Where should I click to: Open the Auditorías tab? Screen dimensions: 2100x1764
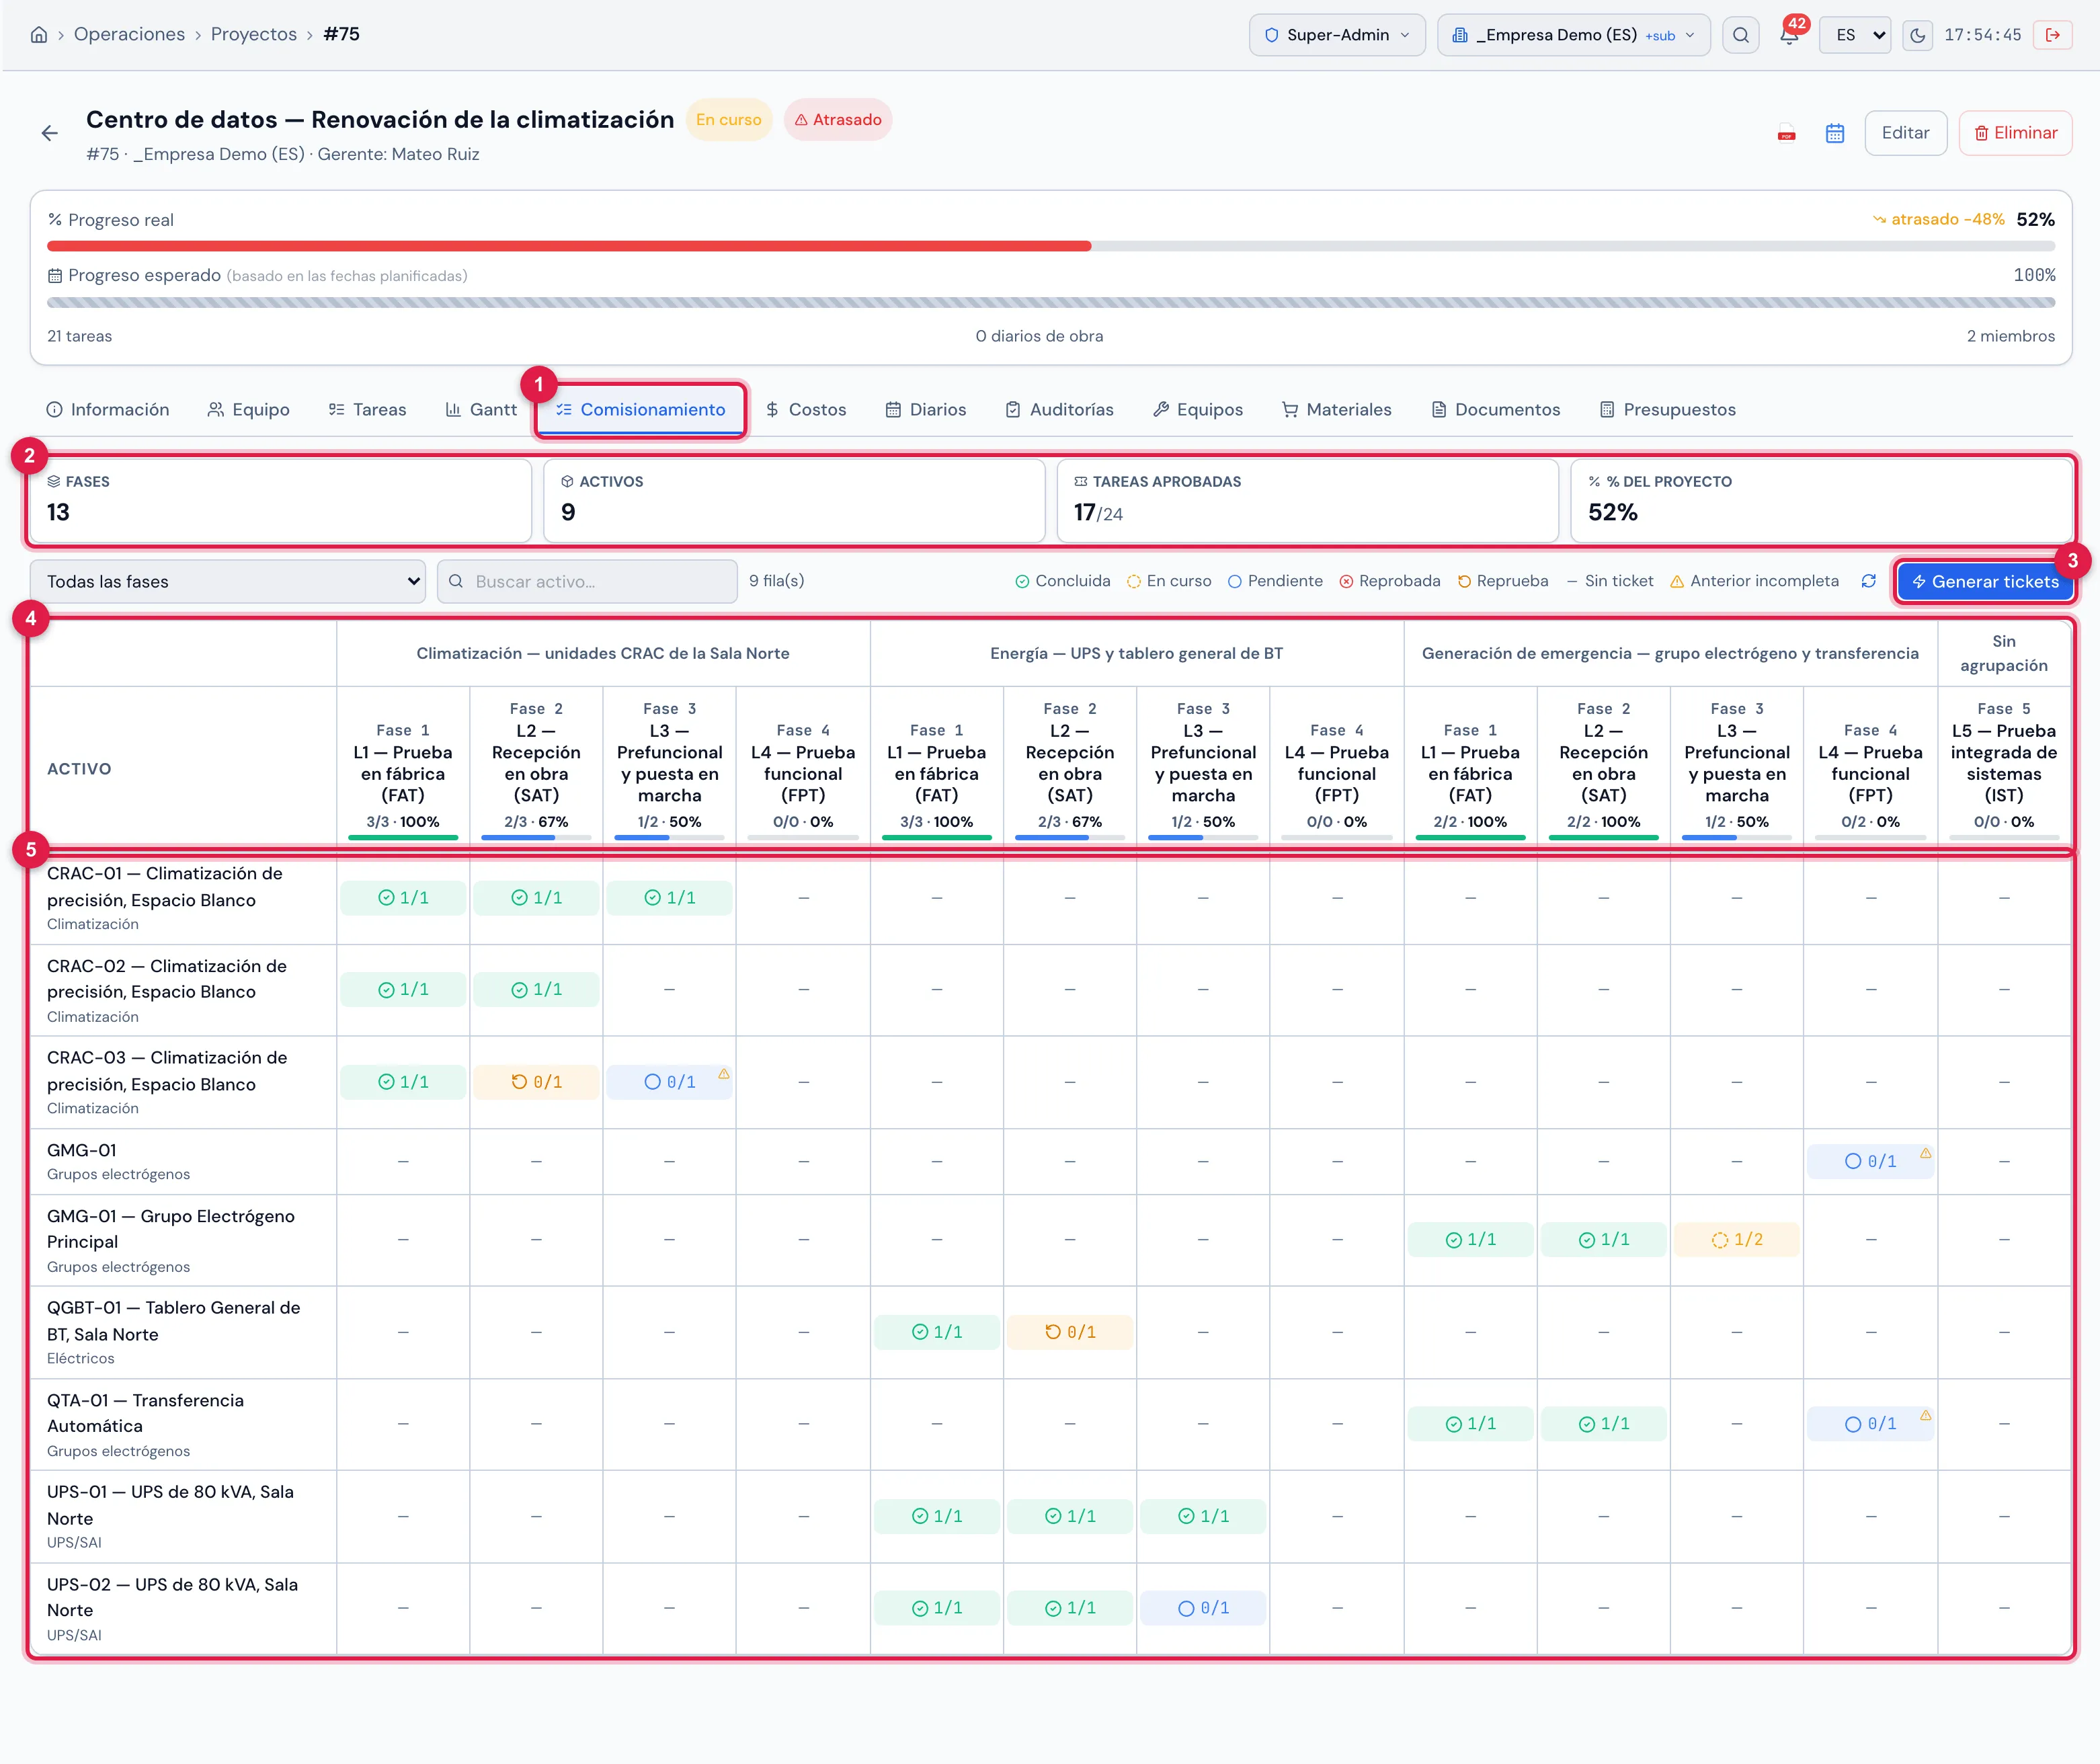[x=1060, y=410]
